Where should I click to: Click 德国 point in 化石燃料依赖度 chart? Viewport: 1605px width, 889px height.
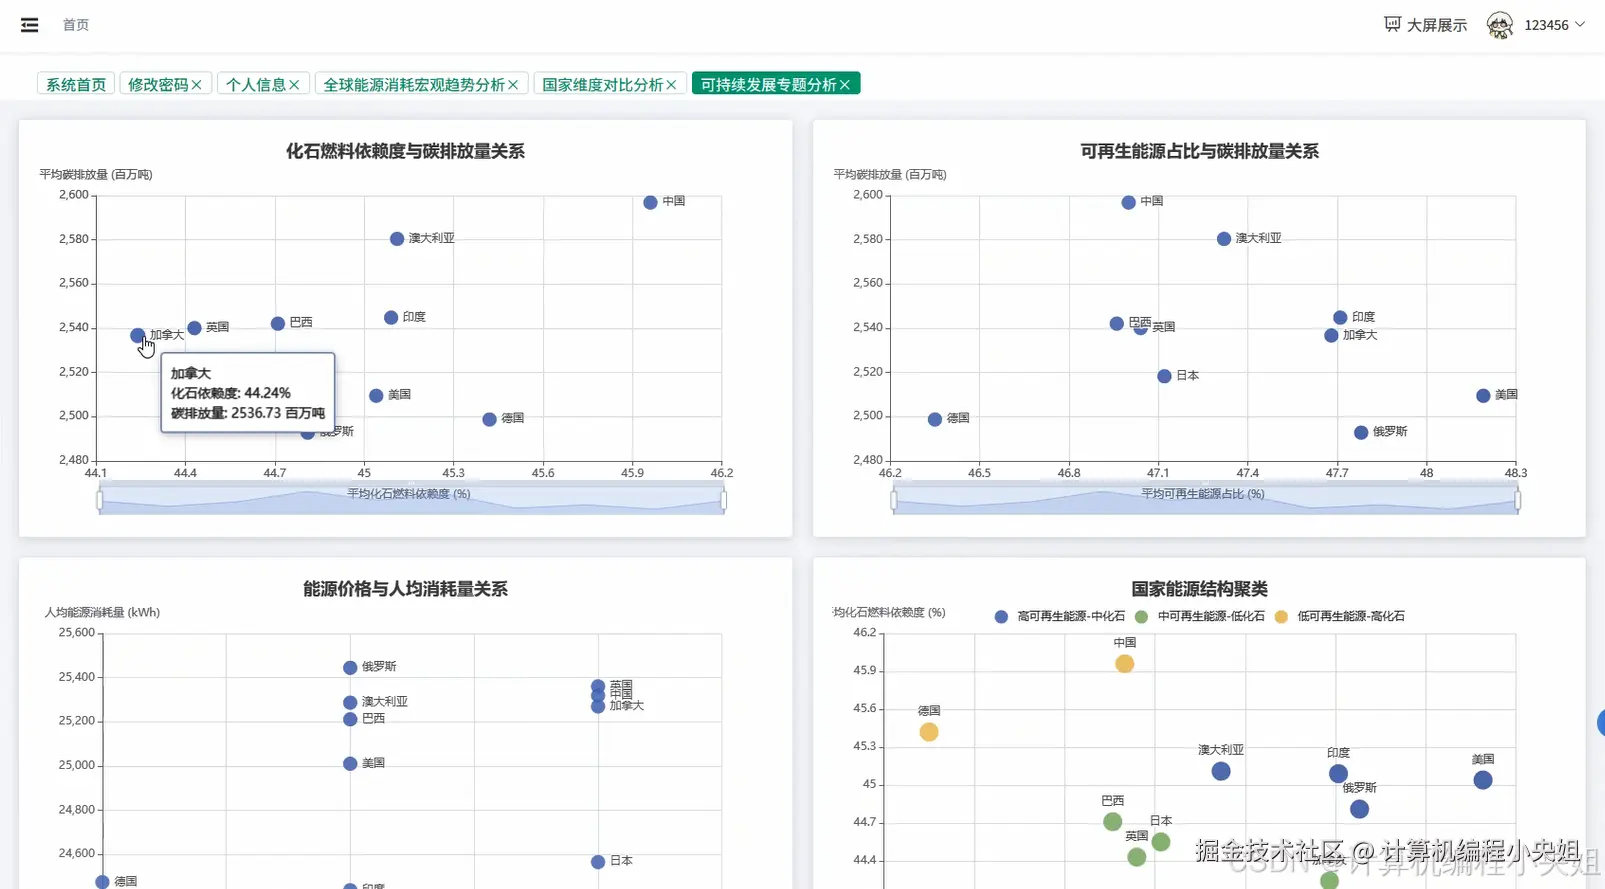[489, 420]
